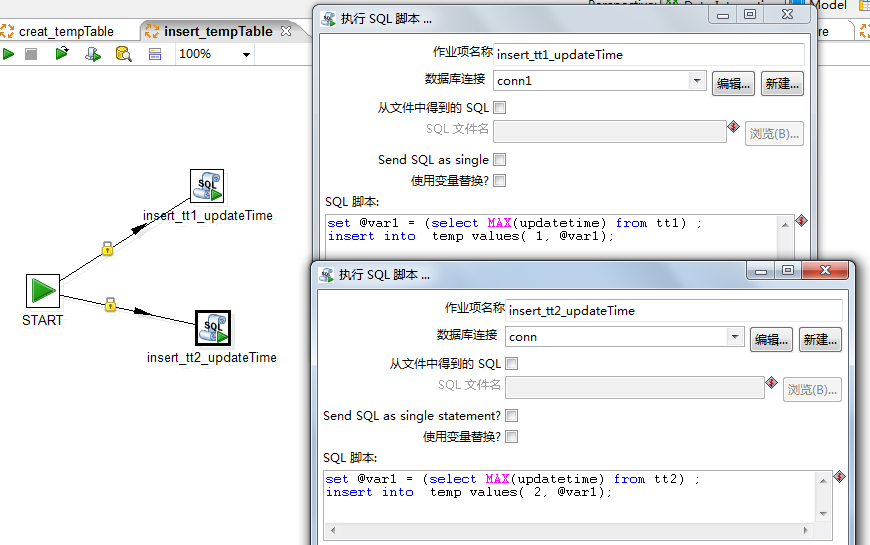Click variable diamond beside tt1 SQL script area
The image size is (870, 545).
tap(801, 221)
